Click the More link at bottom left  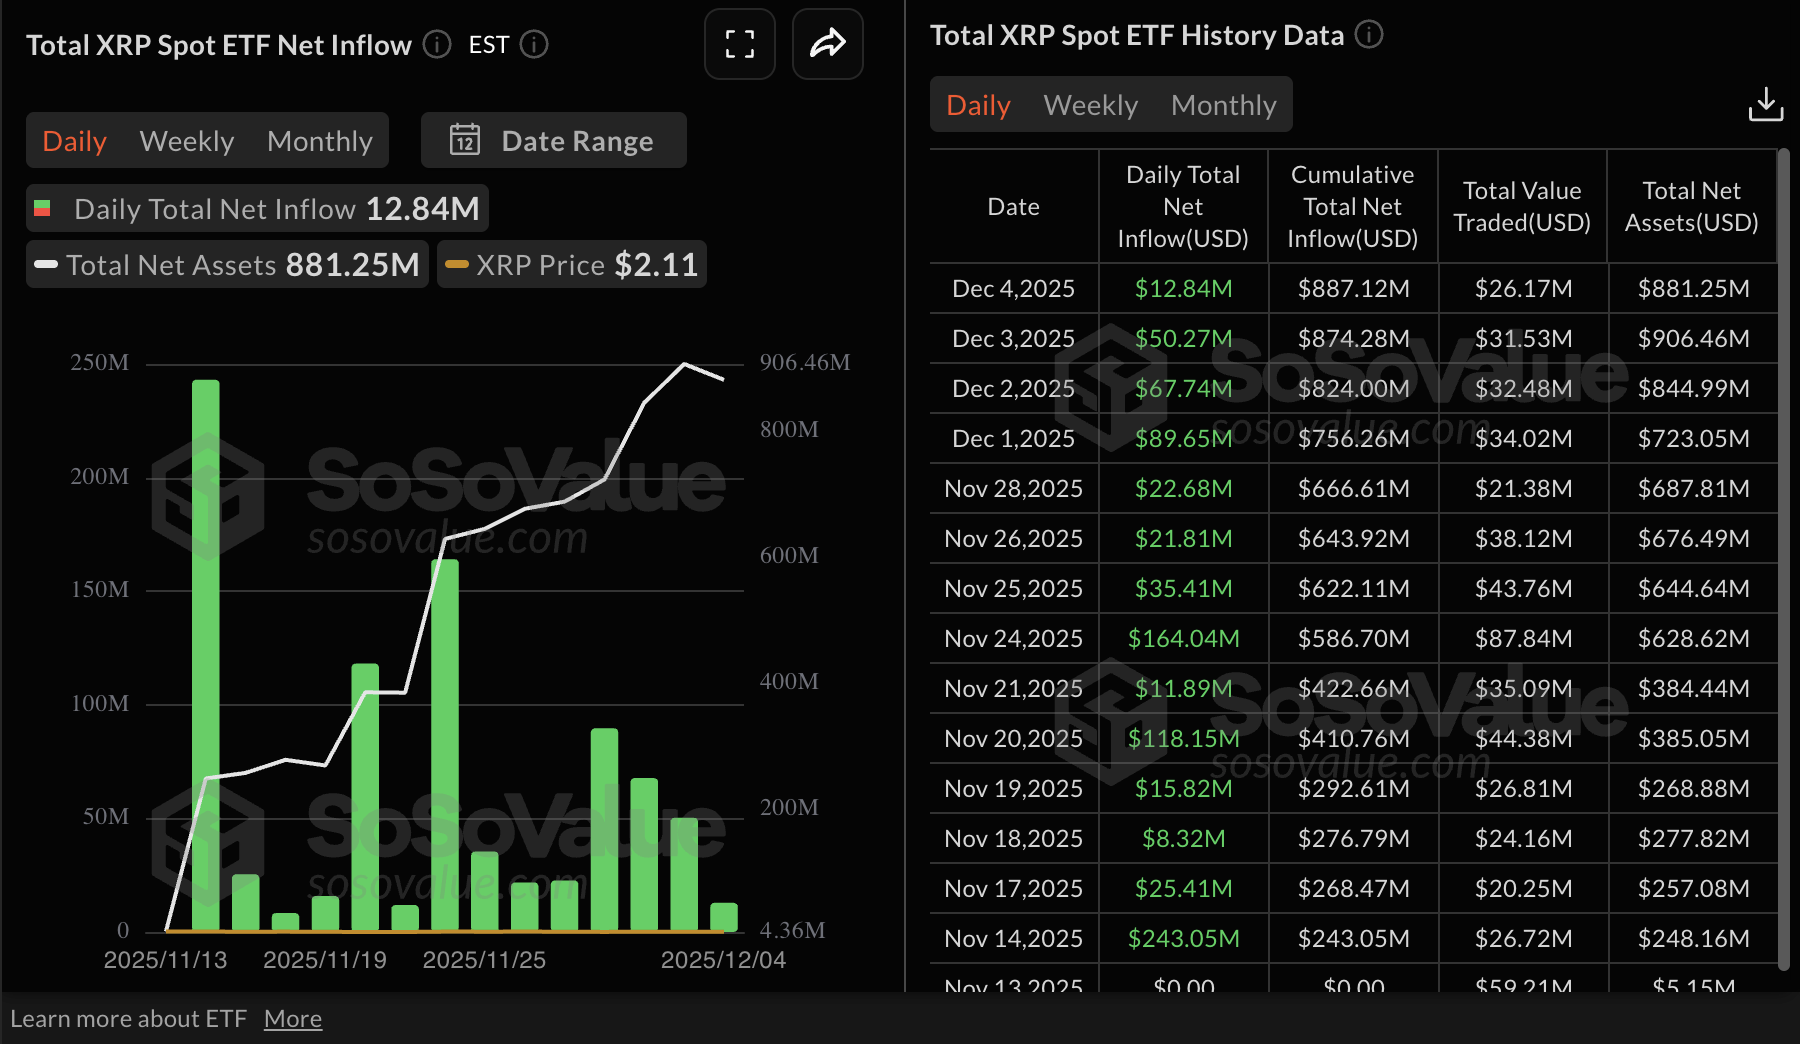293,1018
